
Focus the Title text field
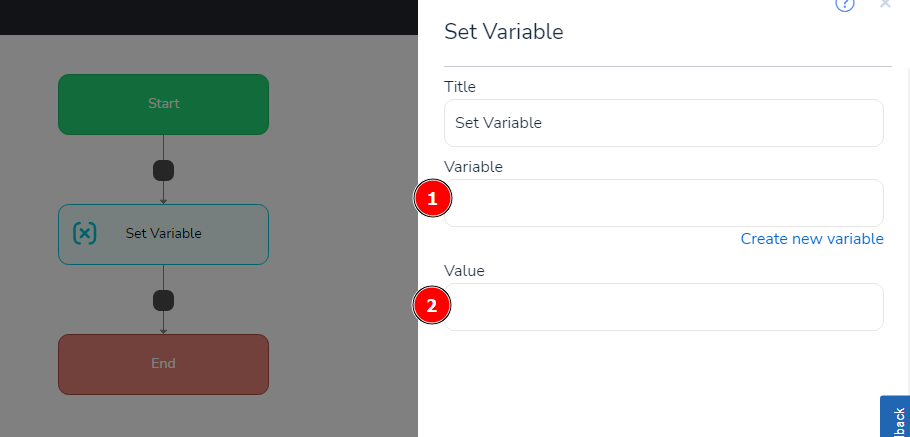point(663,123)
